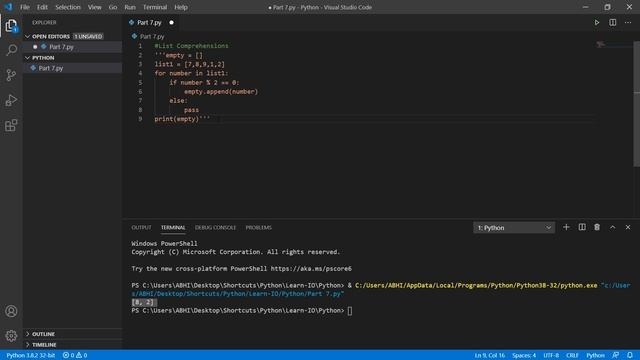Change encoding via UTF-8
Viewport: 640px width, 360px height.
click(551, 355)
